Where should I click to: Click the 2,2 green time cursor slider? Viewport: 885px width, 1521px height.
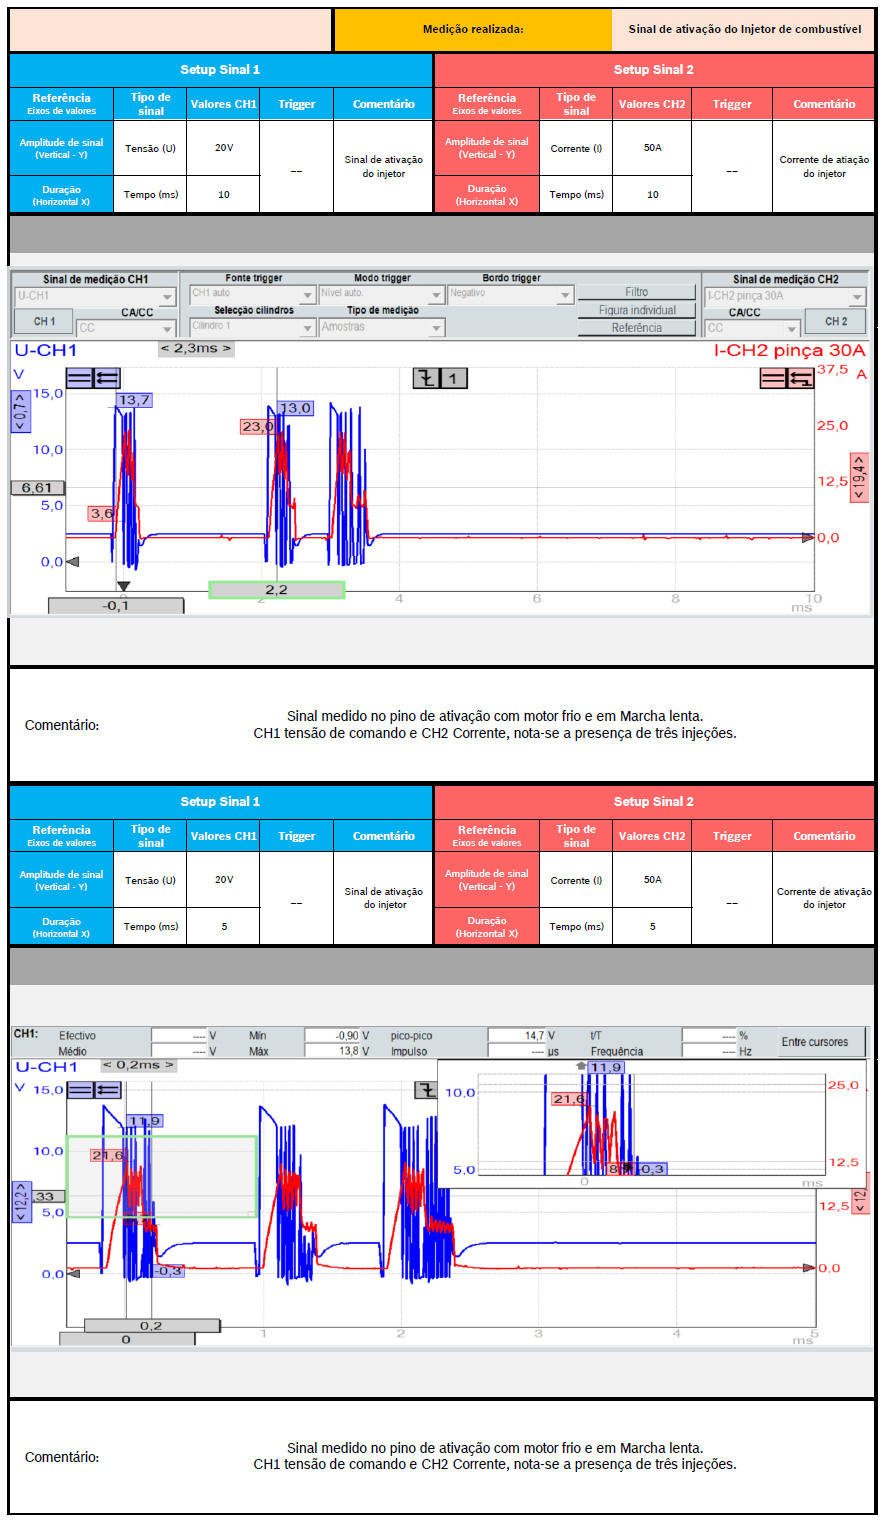pos(276,590)
